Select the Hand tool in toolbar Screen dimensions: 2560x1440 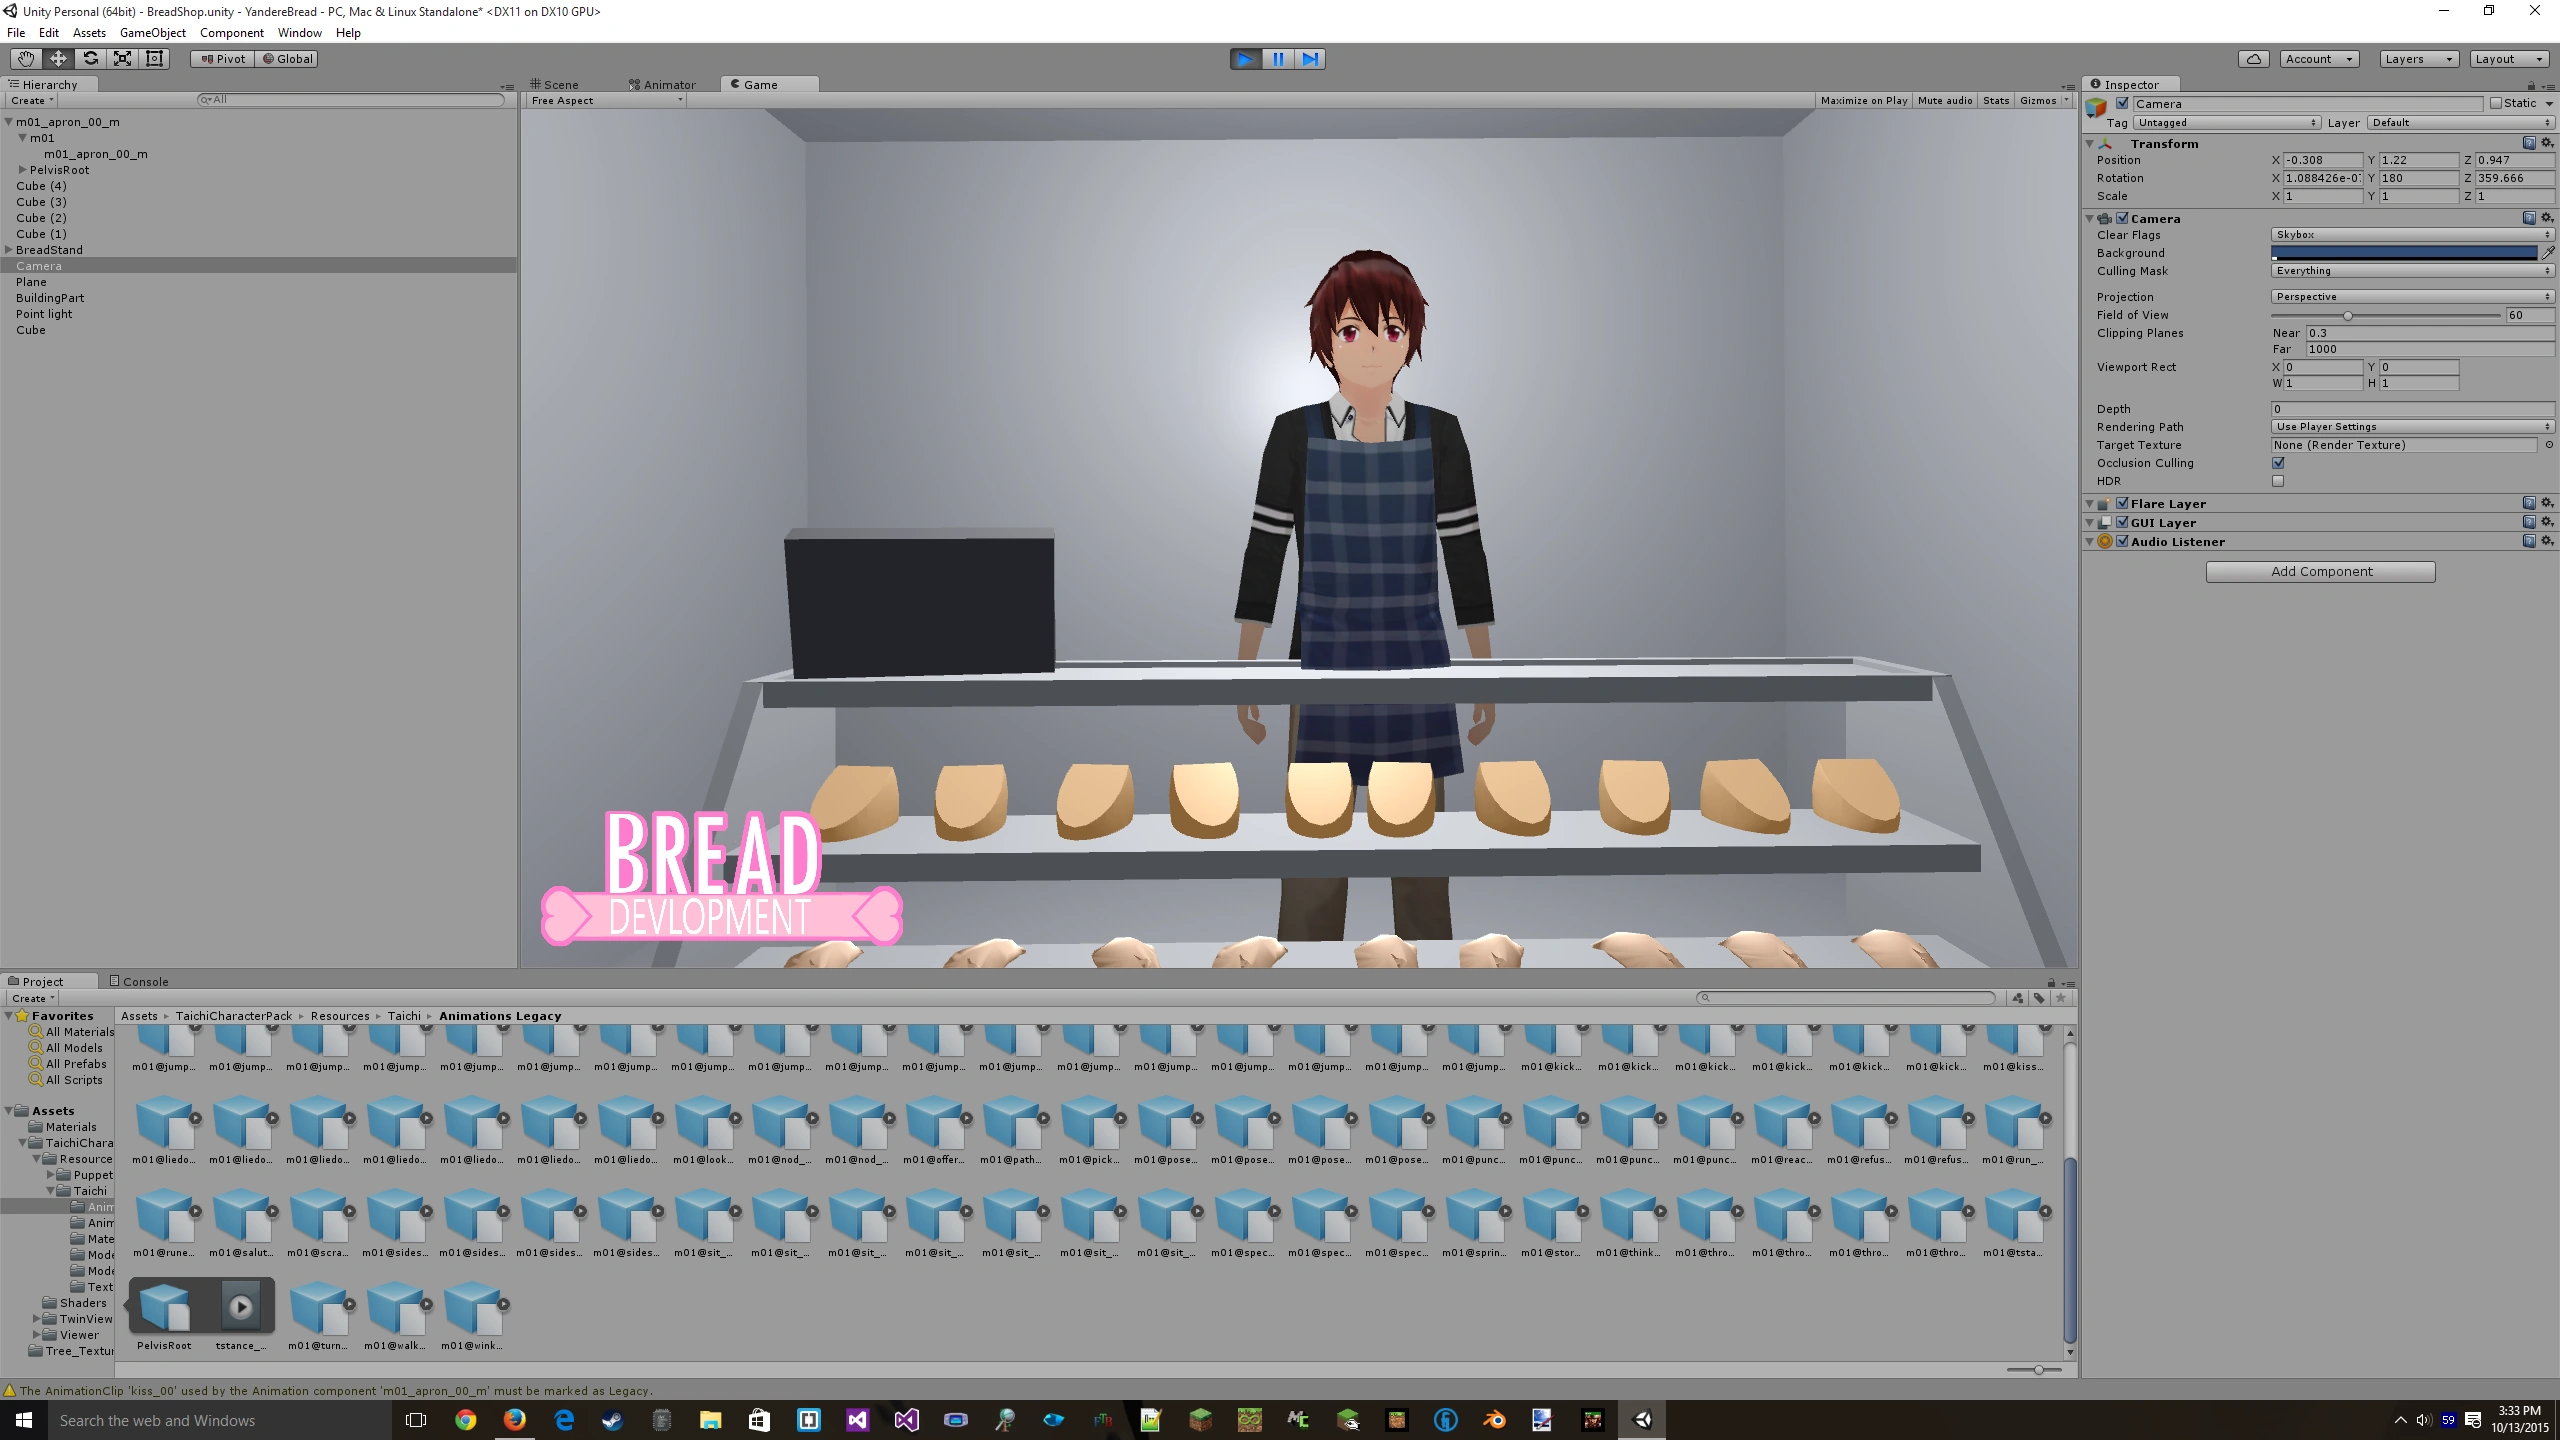26,59
